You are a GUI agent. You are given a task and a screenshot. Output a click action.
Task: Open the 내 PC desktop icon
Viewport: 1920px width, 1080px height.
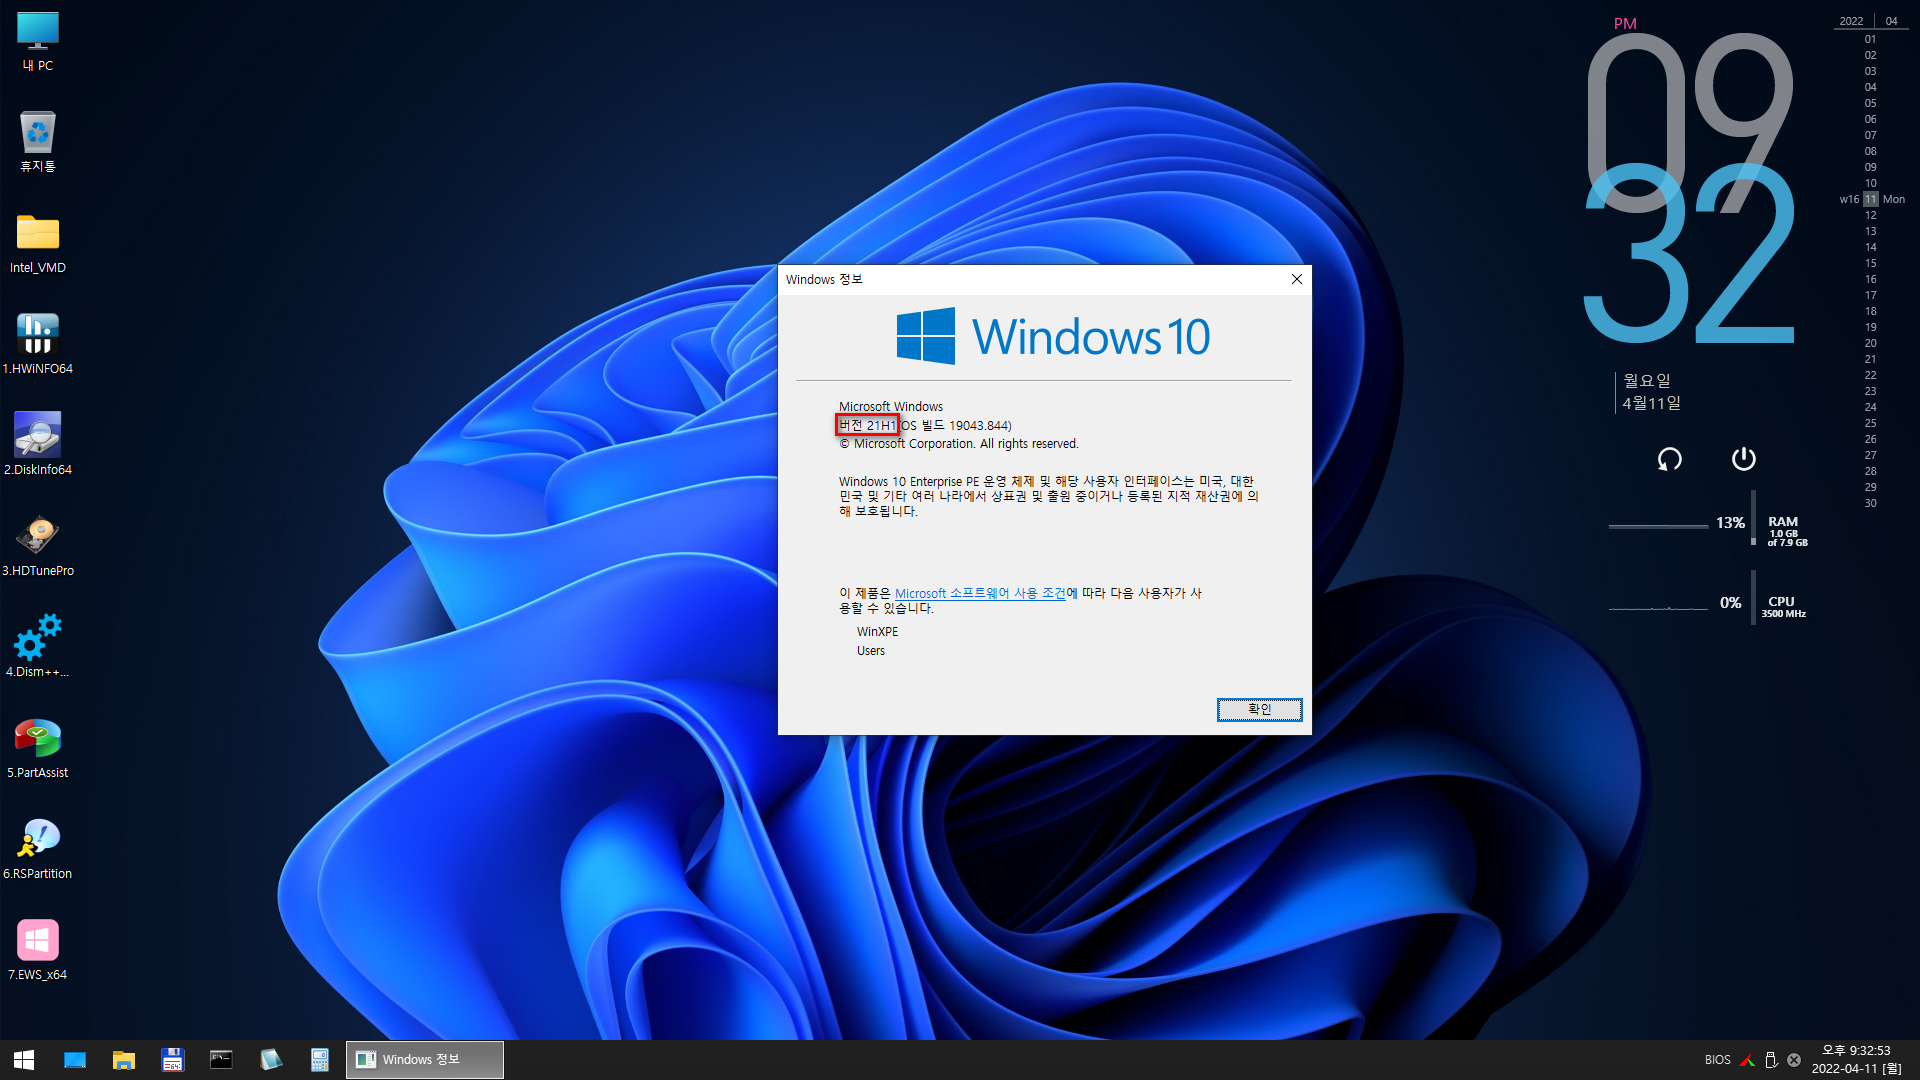pos(38,42)
